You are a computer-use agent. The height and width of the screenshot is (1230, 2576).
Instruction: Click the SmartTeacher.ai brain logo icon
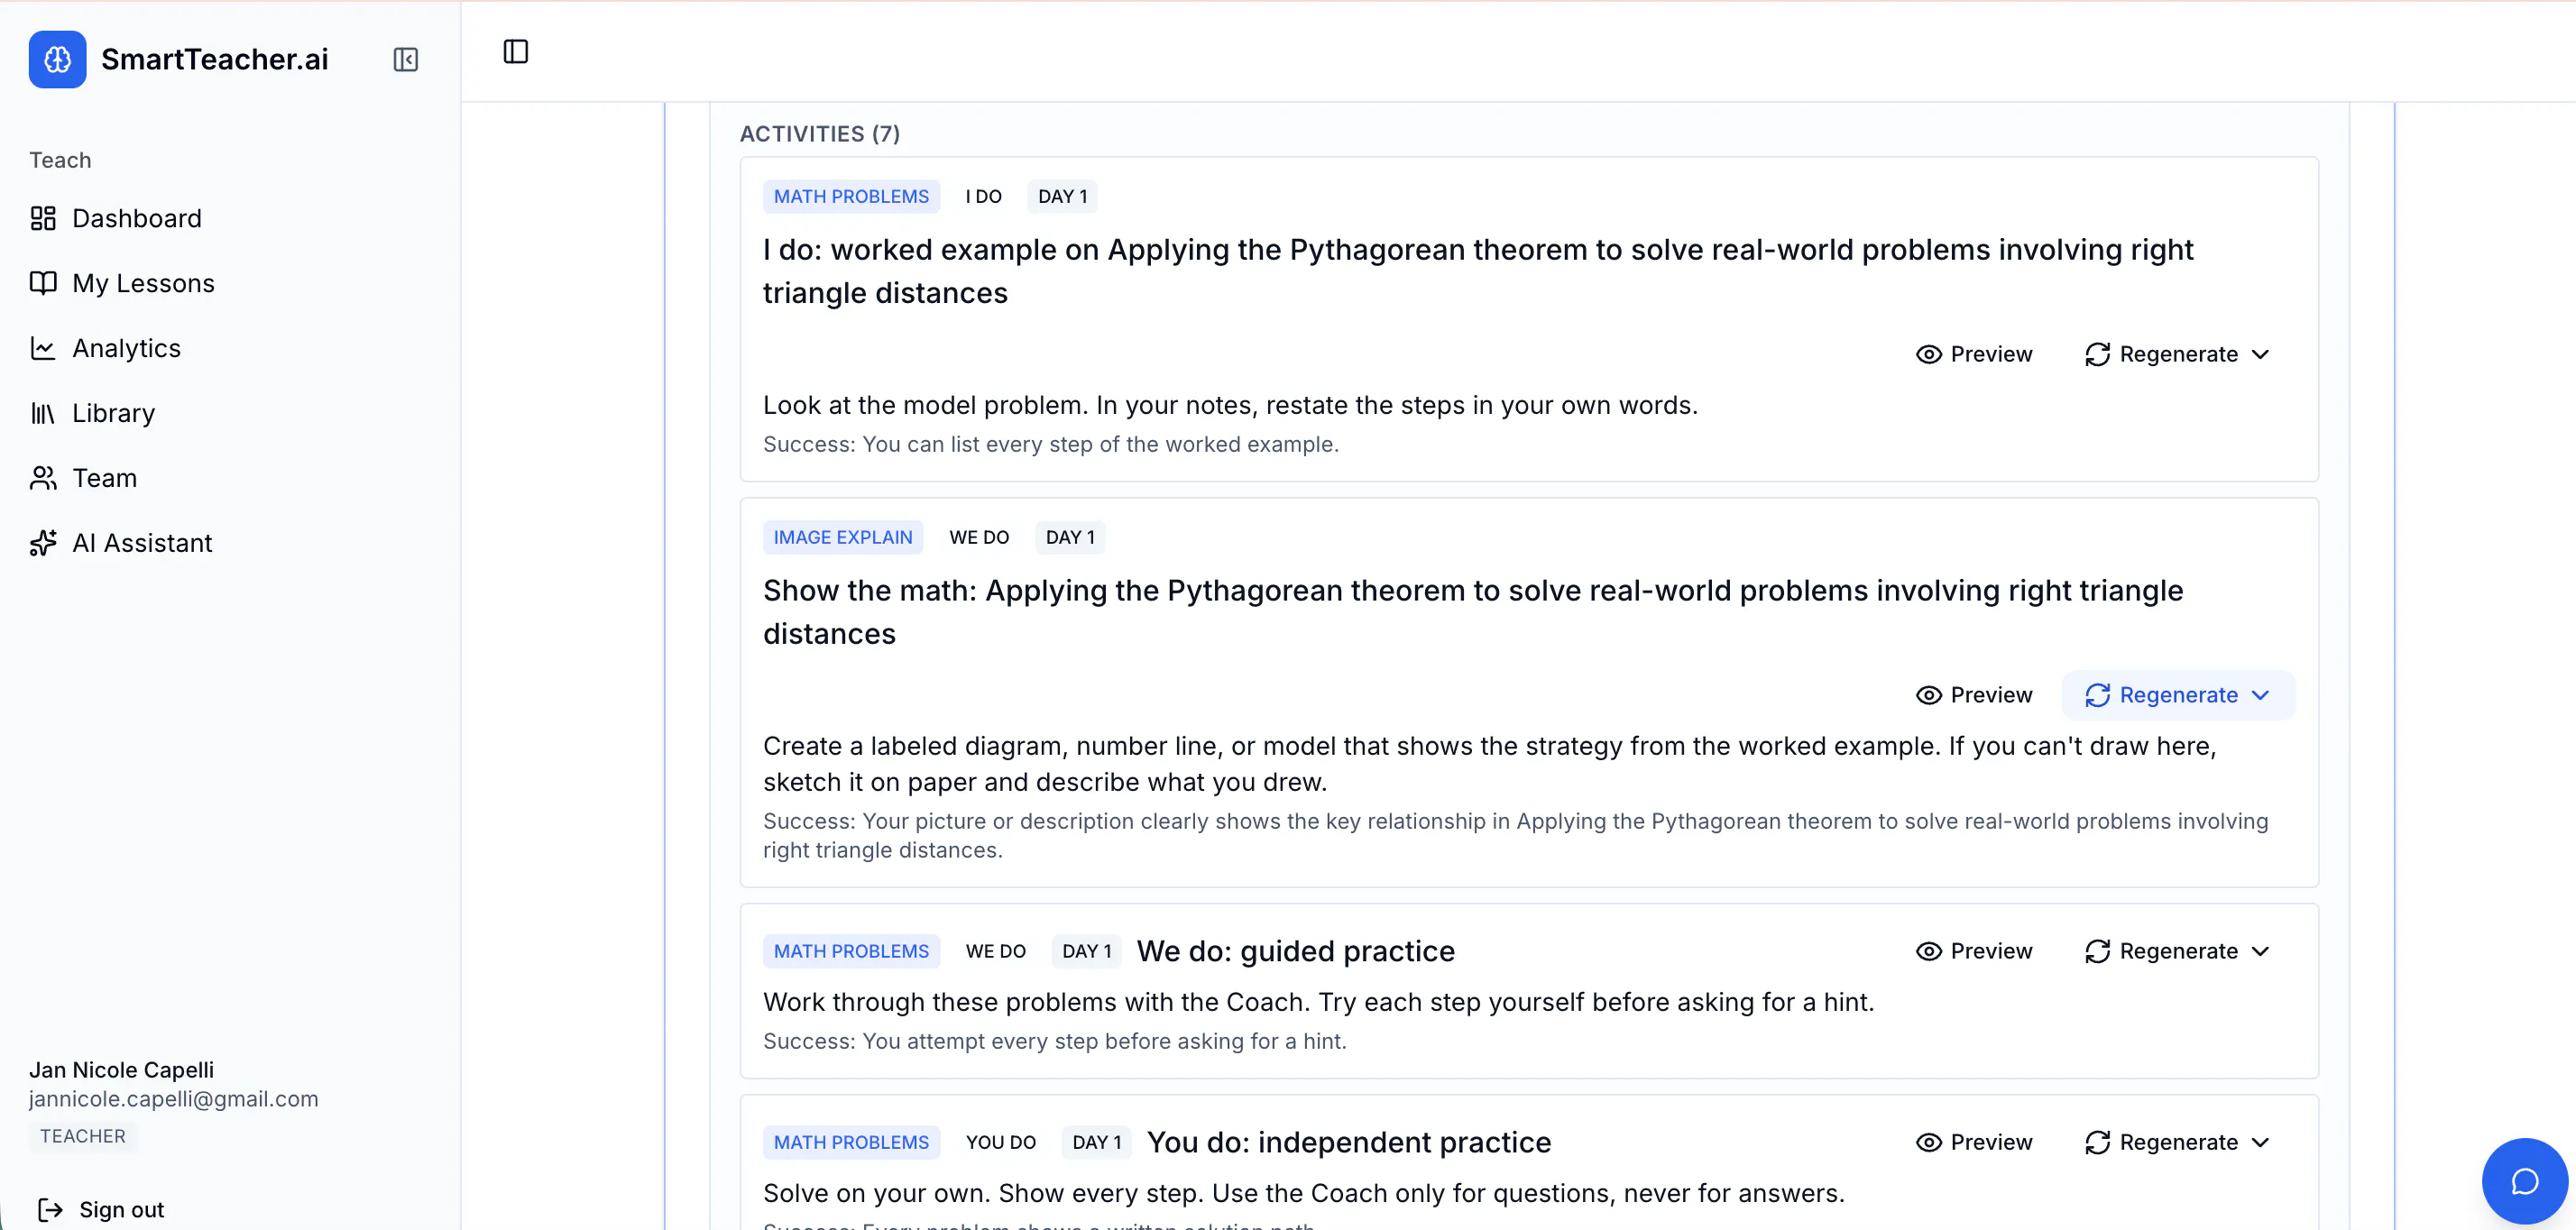click(x=57, y=59)
